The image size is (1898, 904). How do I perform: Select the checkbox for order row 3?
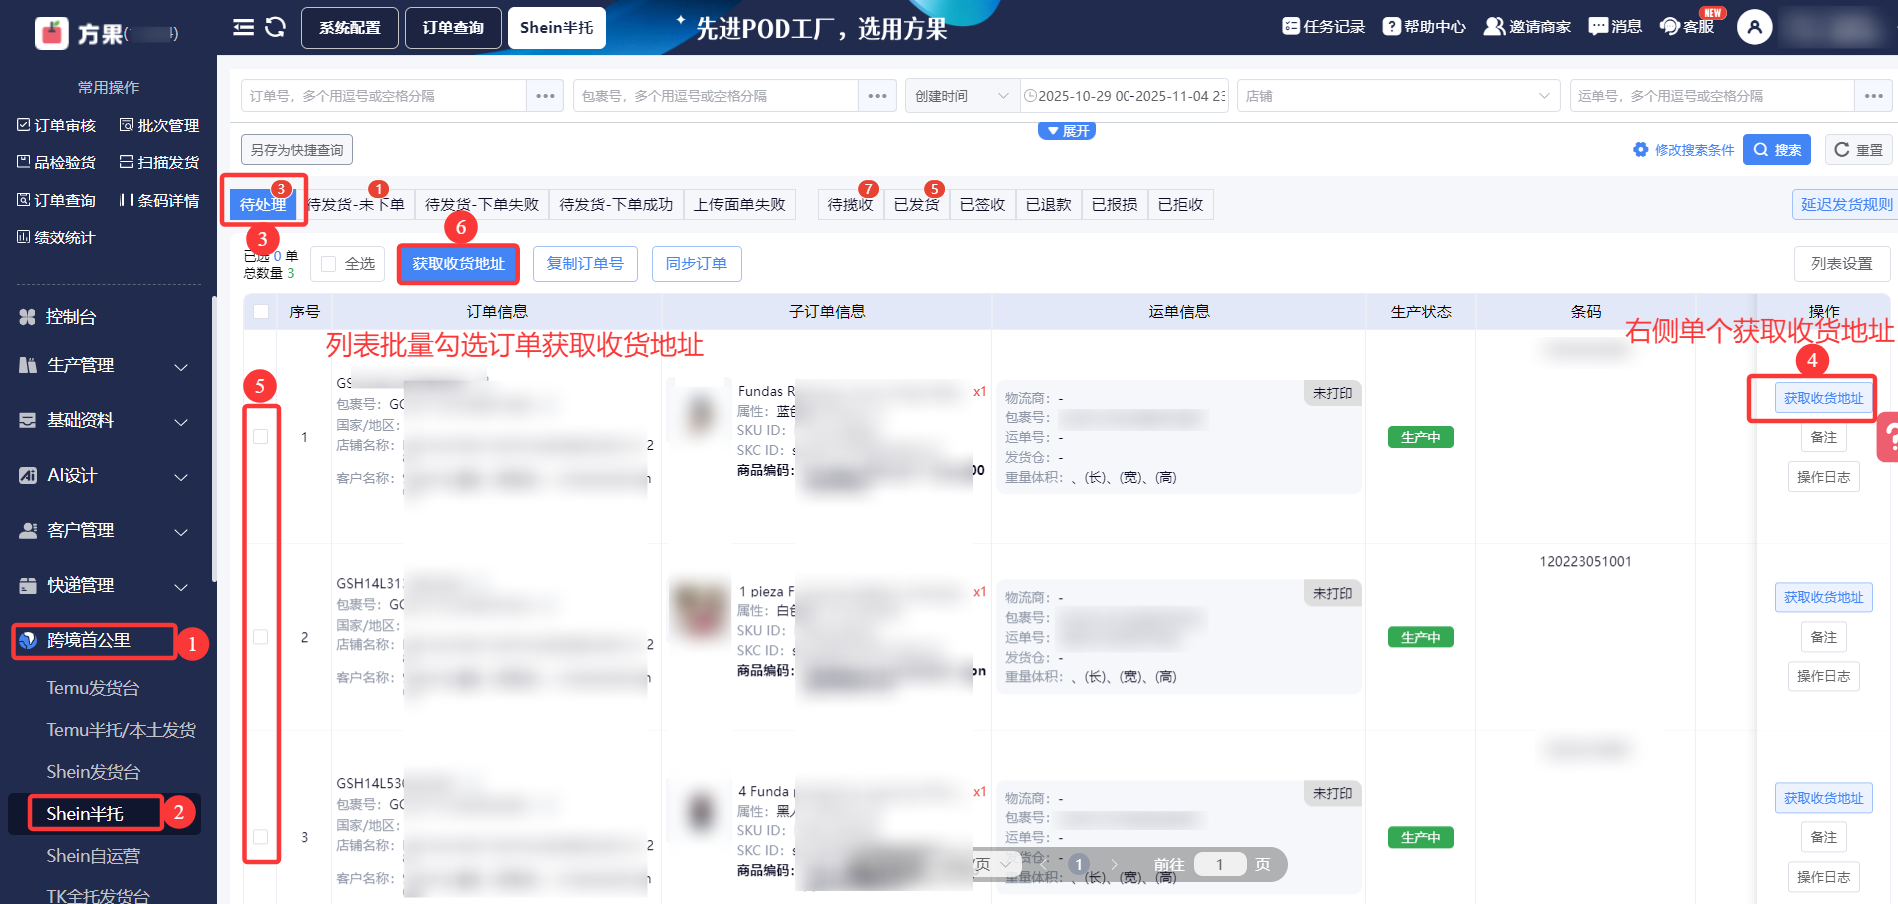(261, 837)
